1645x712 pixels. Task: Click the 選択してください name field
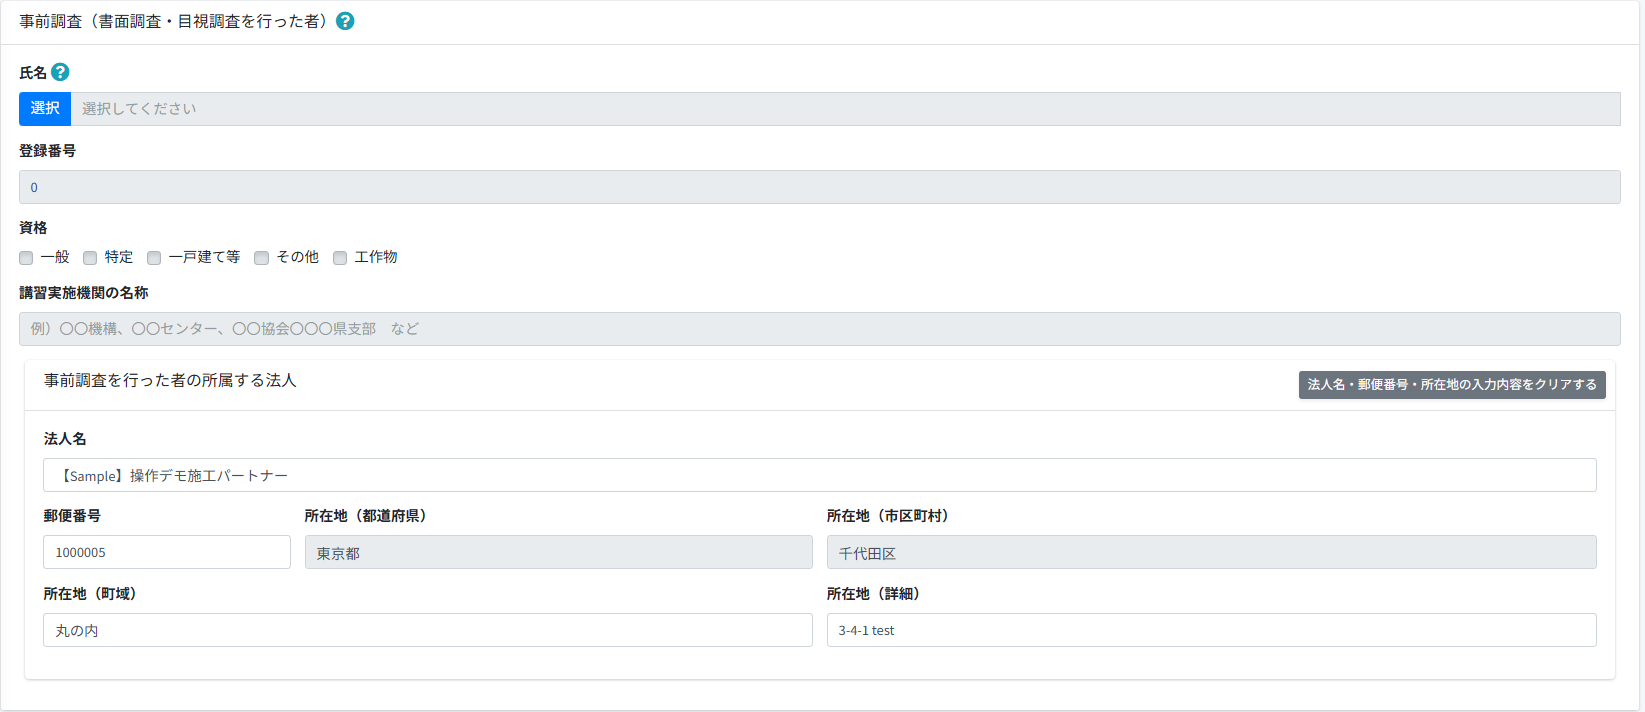pos(844,109)
